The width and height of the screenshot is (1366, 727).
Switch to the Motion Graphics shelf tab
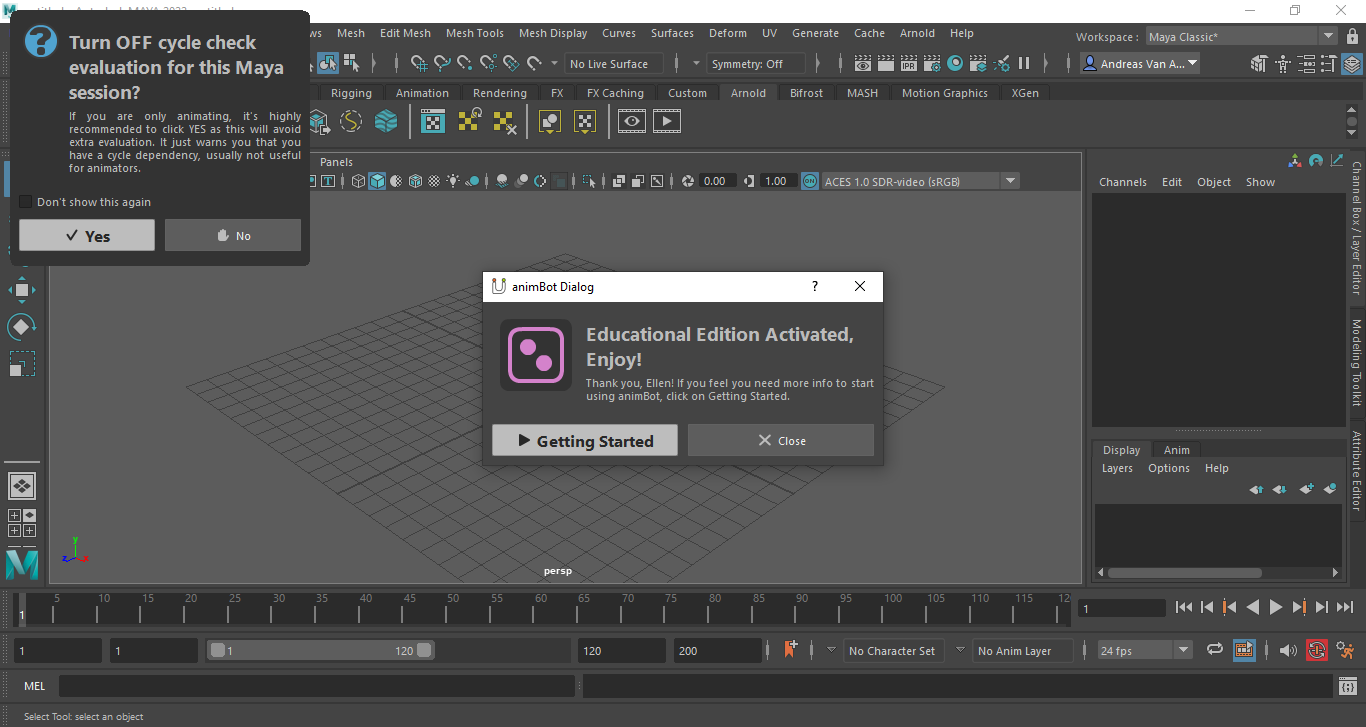tap(945, 93)
